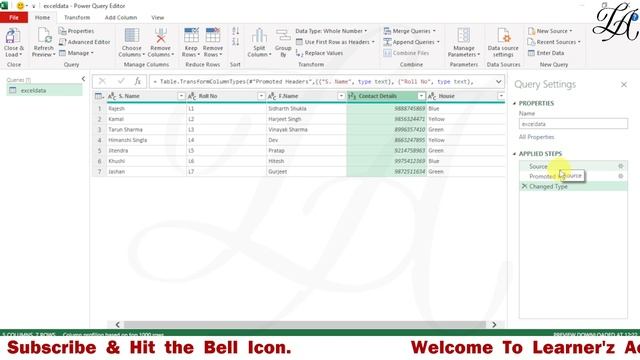Screen dimensions: 640x360
Task: Switch to the Transform tab
Action: point(77,18)
